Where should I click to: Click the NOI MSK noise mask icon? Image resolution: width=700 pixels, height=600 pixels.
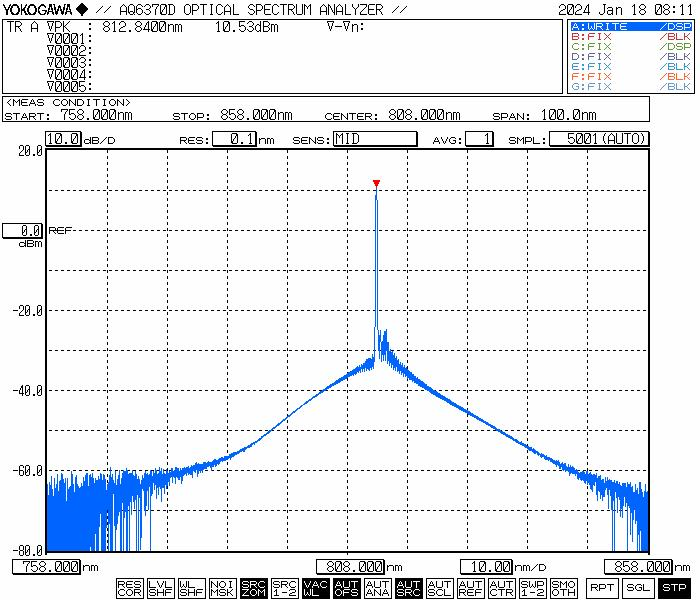[222, 588]
